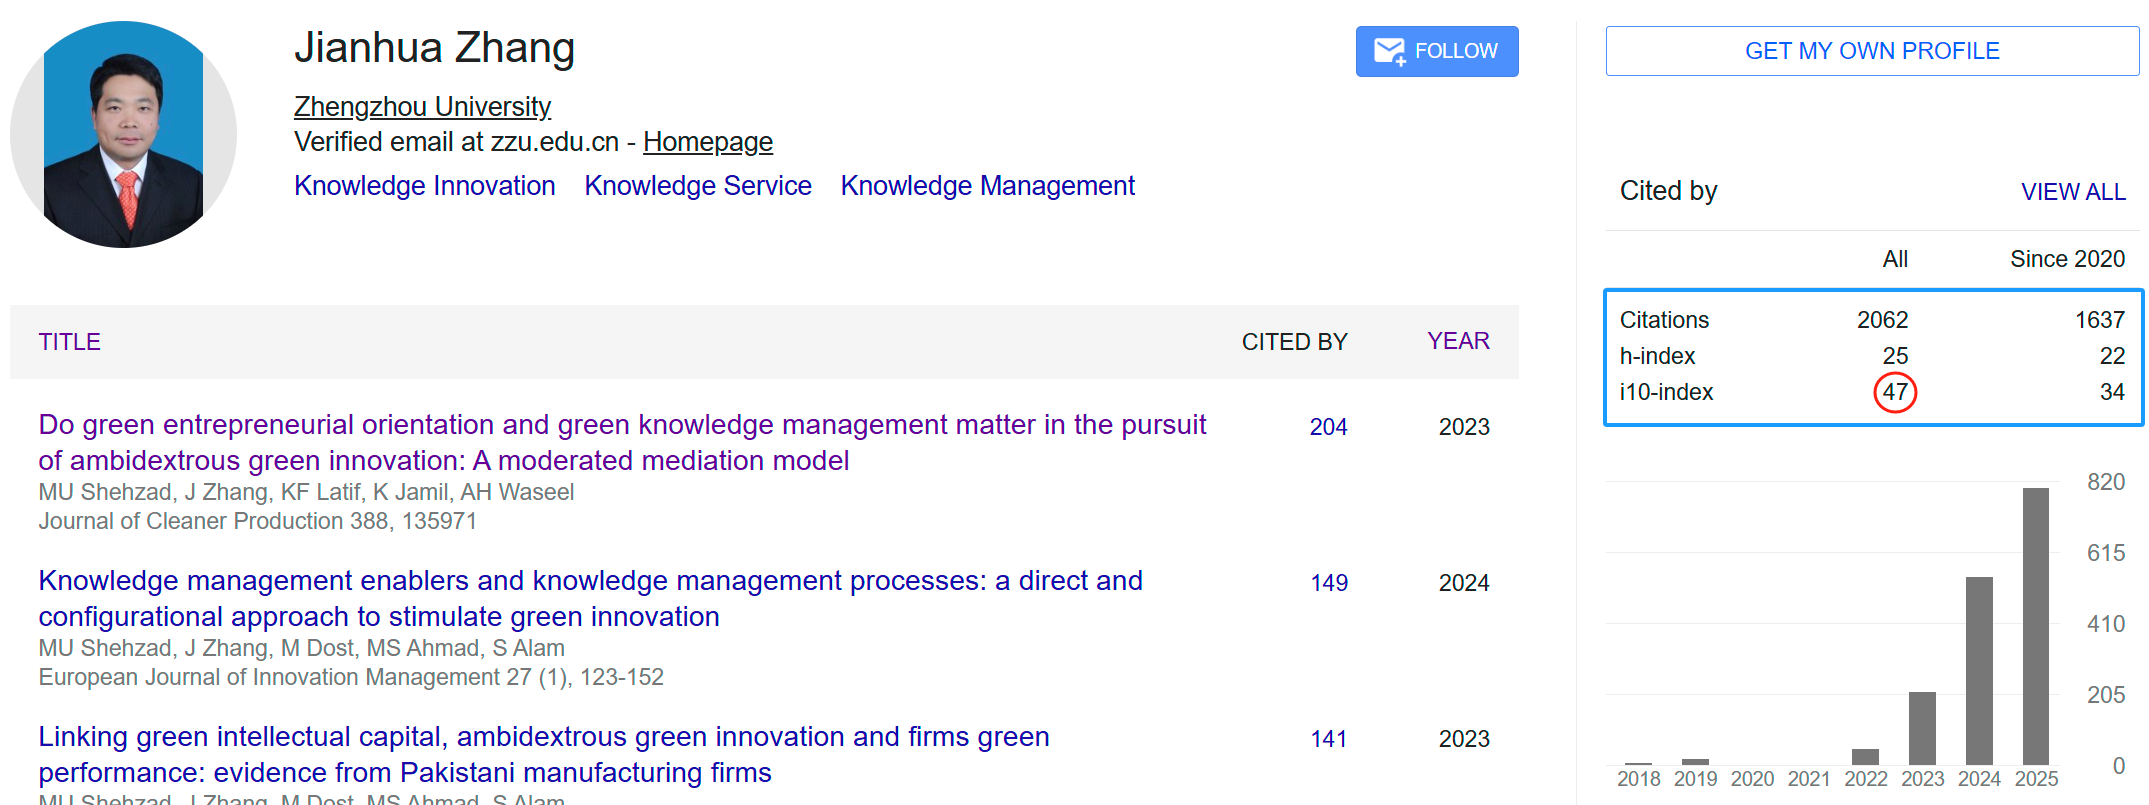Click the 2025 bar in citation chart
Screen dimensions: 2149x805
[x=2035, y=626]
